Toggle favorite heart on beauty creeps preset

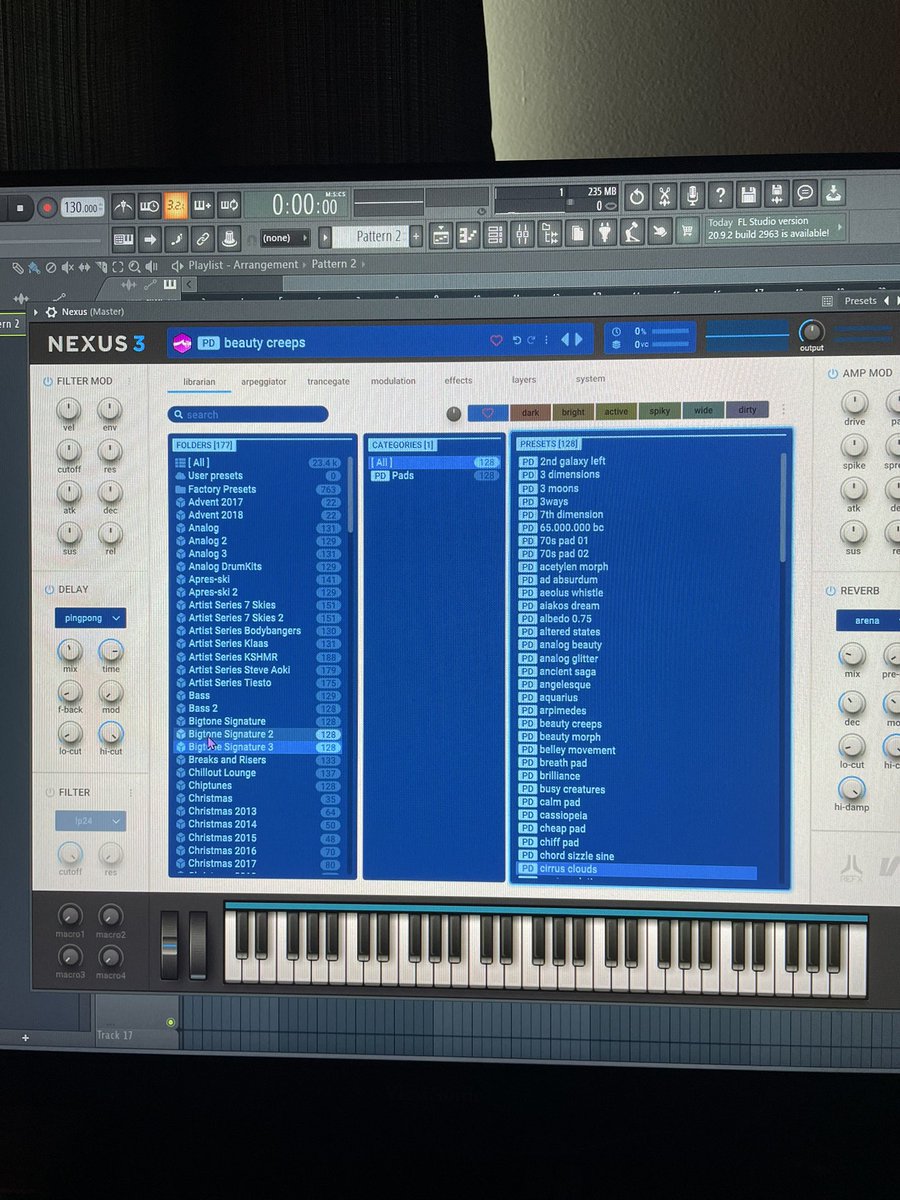click(496, 341)
